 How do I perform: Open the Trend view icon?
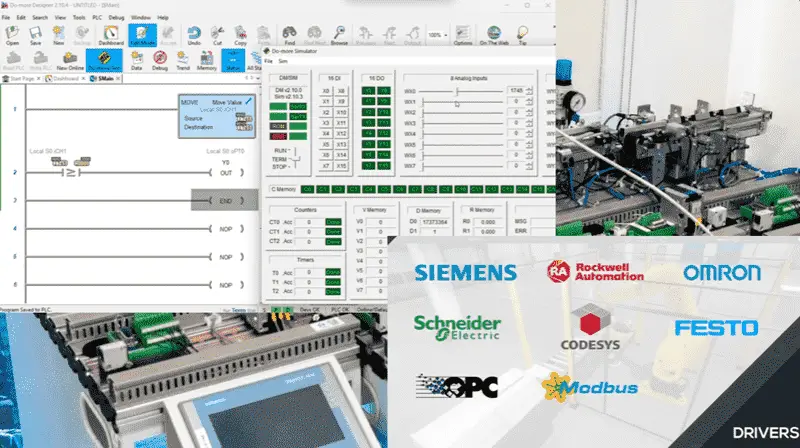click(x=183, y=60)
